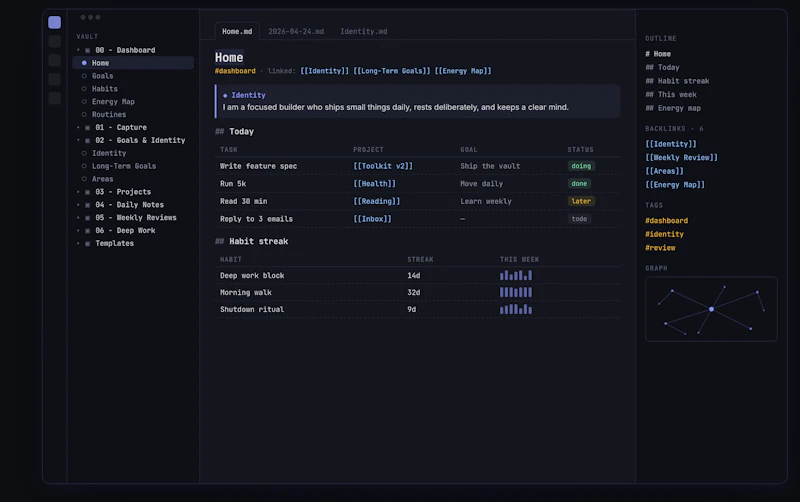Click the 'done' status badge

click(x=579, y=184)
